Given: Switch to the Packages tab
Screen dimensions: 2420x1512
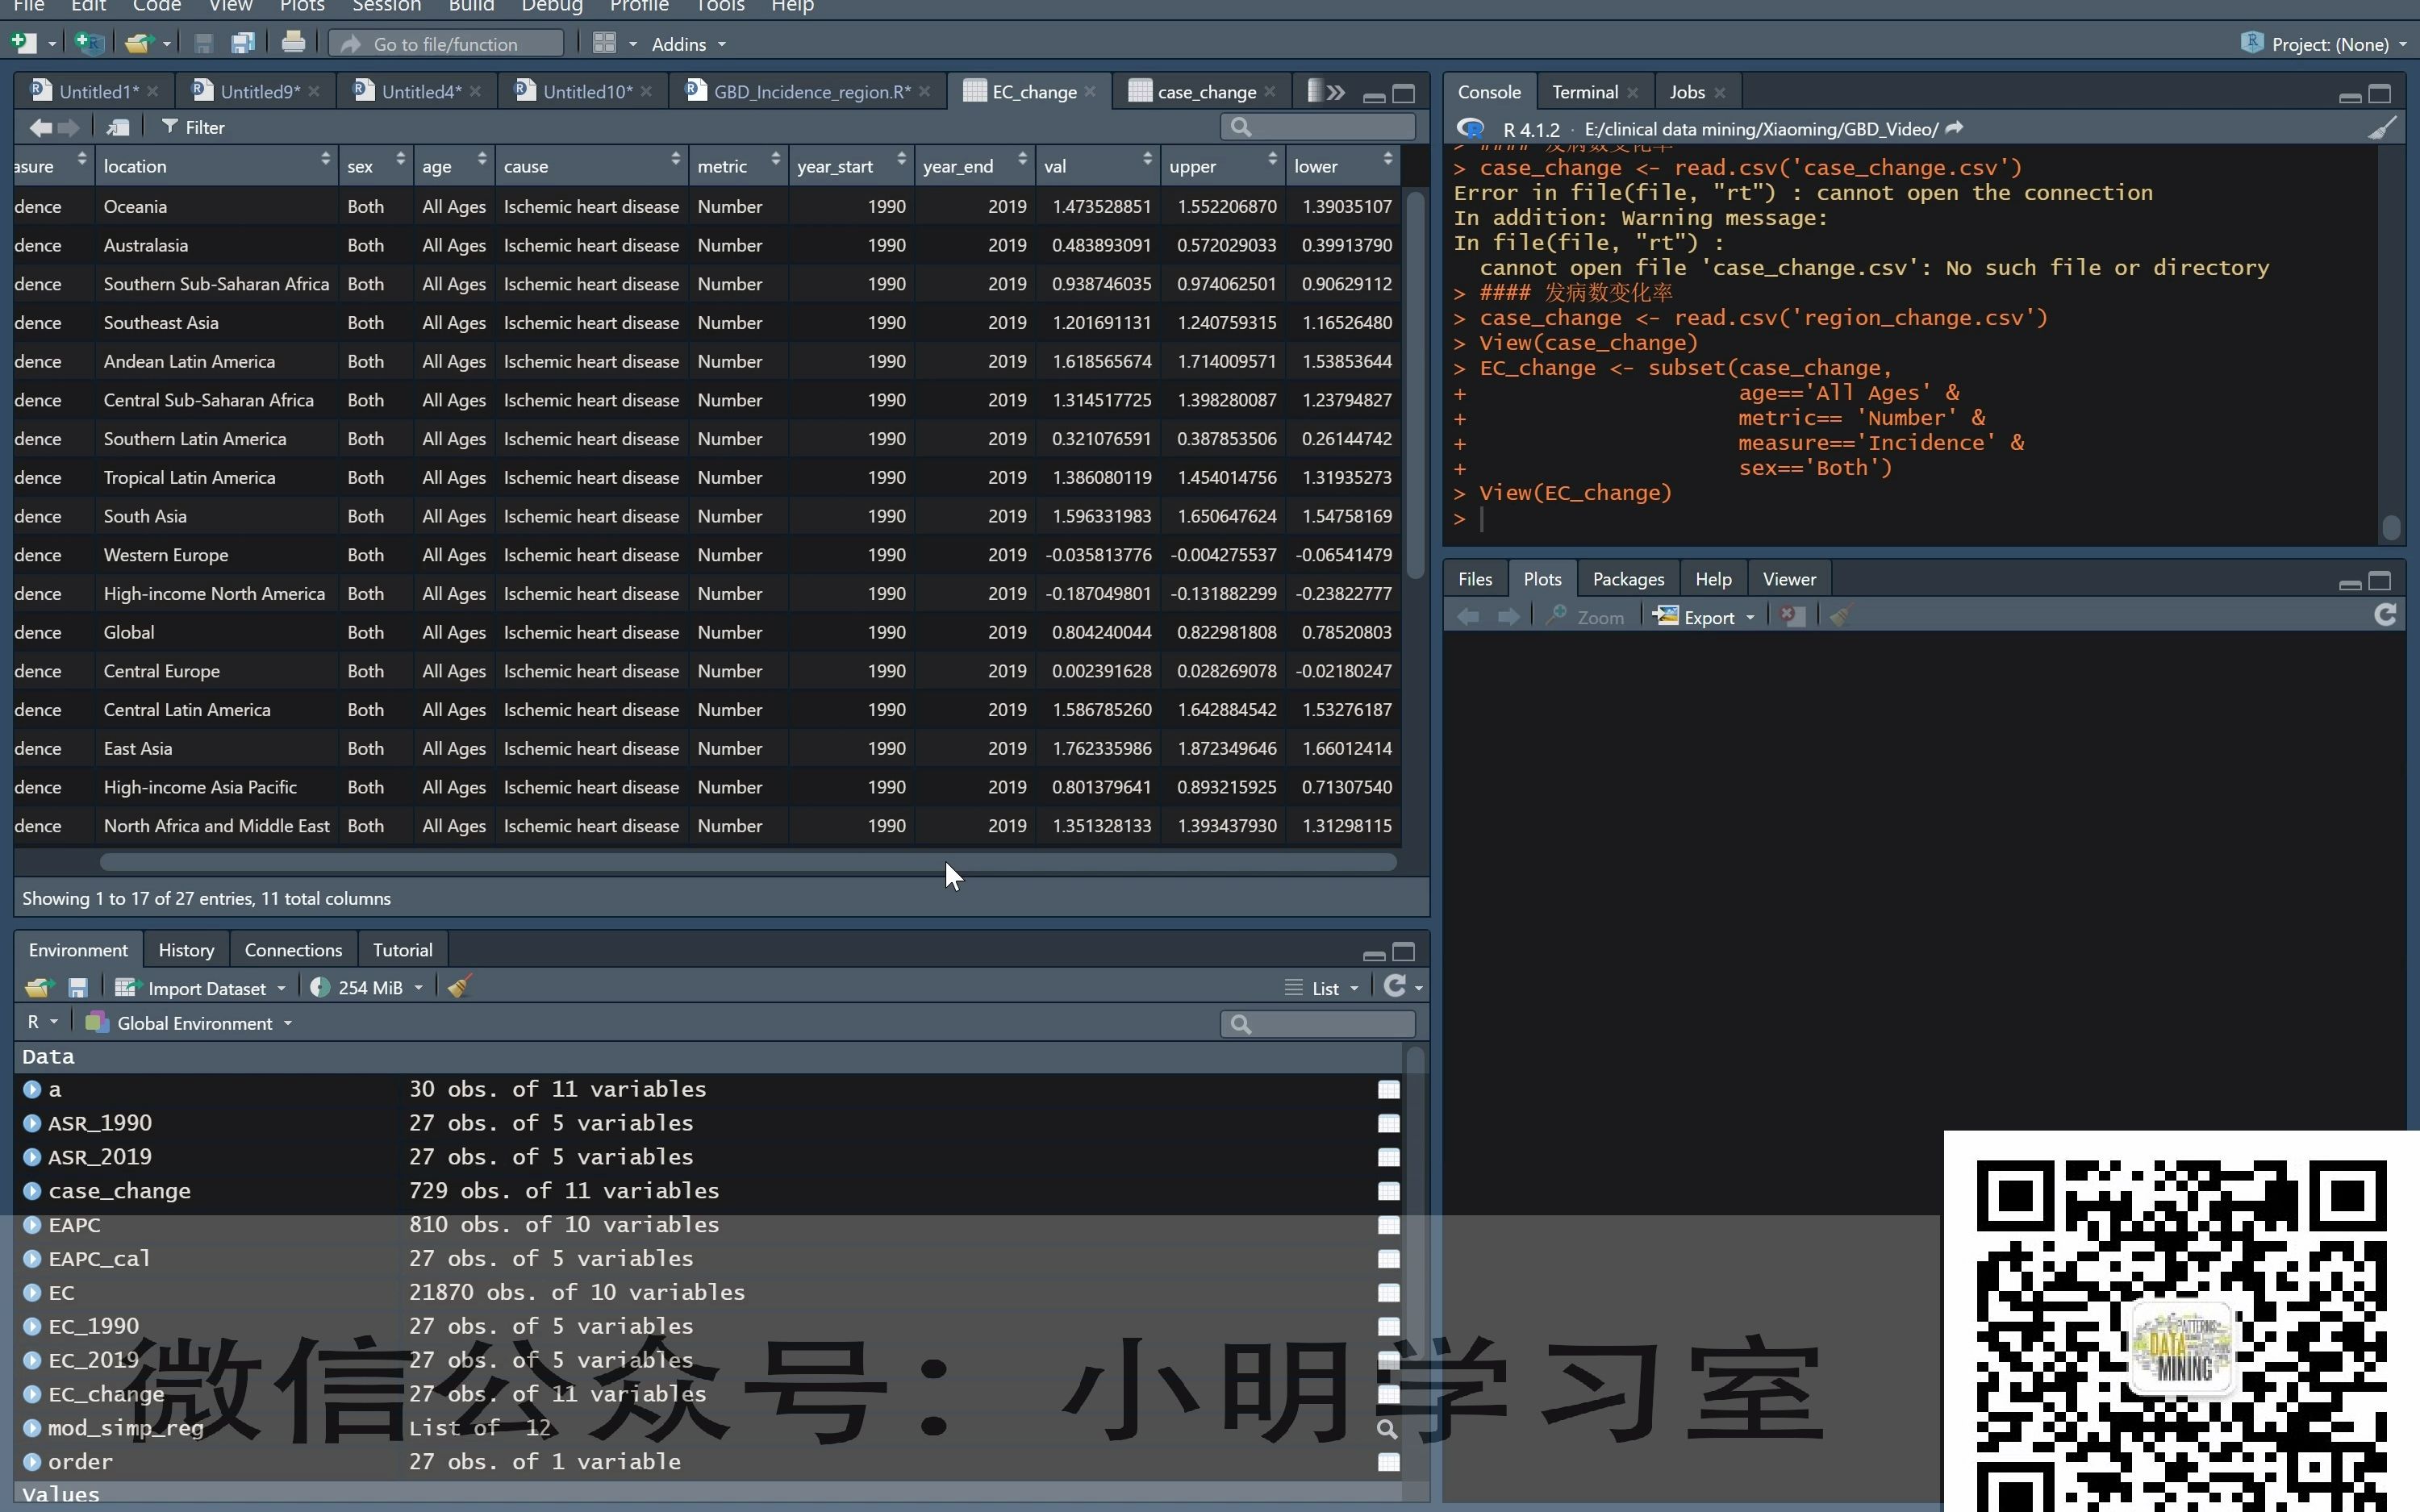Looking at the screenshot, I should point(1628,579).
